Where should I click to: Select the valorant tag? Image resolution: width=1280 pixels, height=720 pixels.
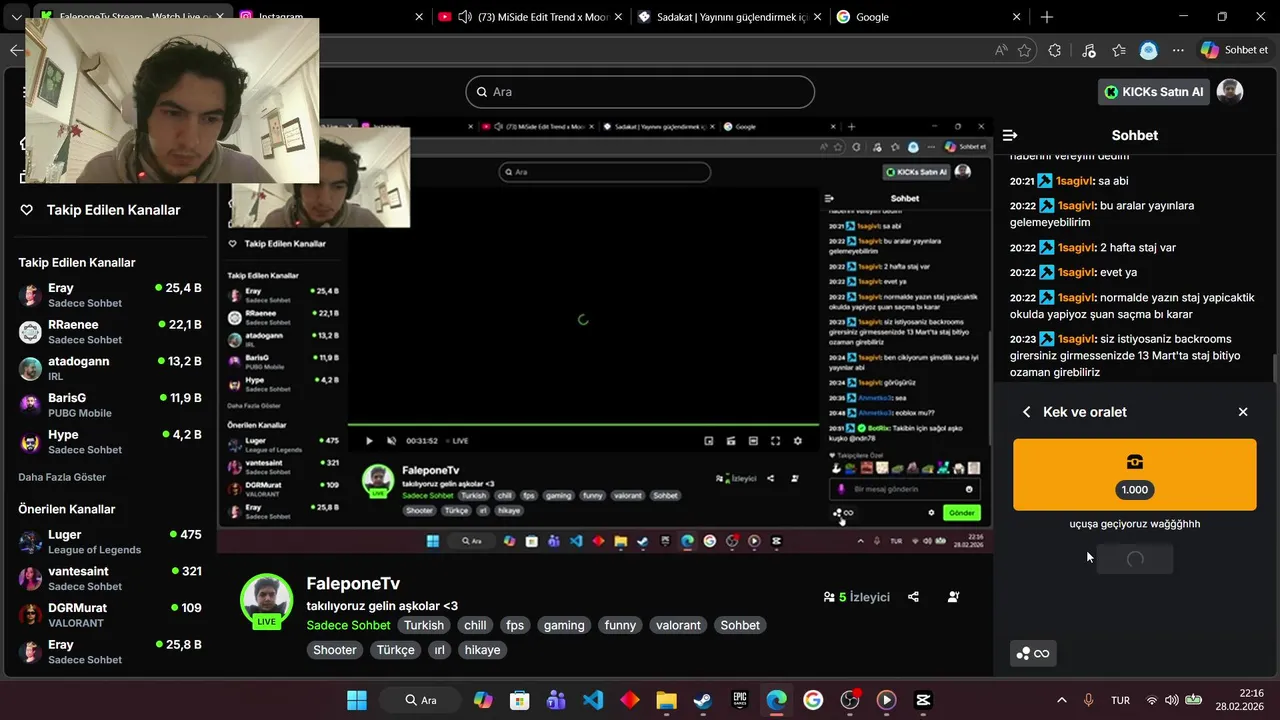pos(679,625)
